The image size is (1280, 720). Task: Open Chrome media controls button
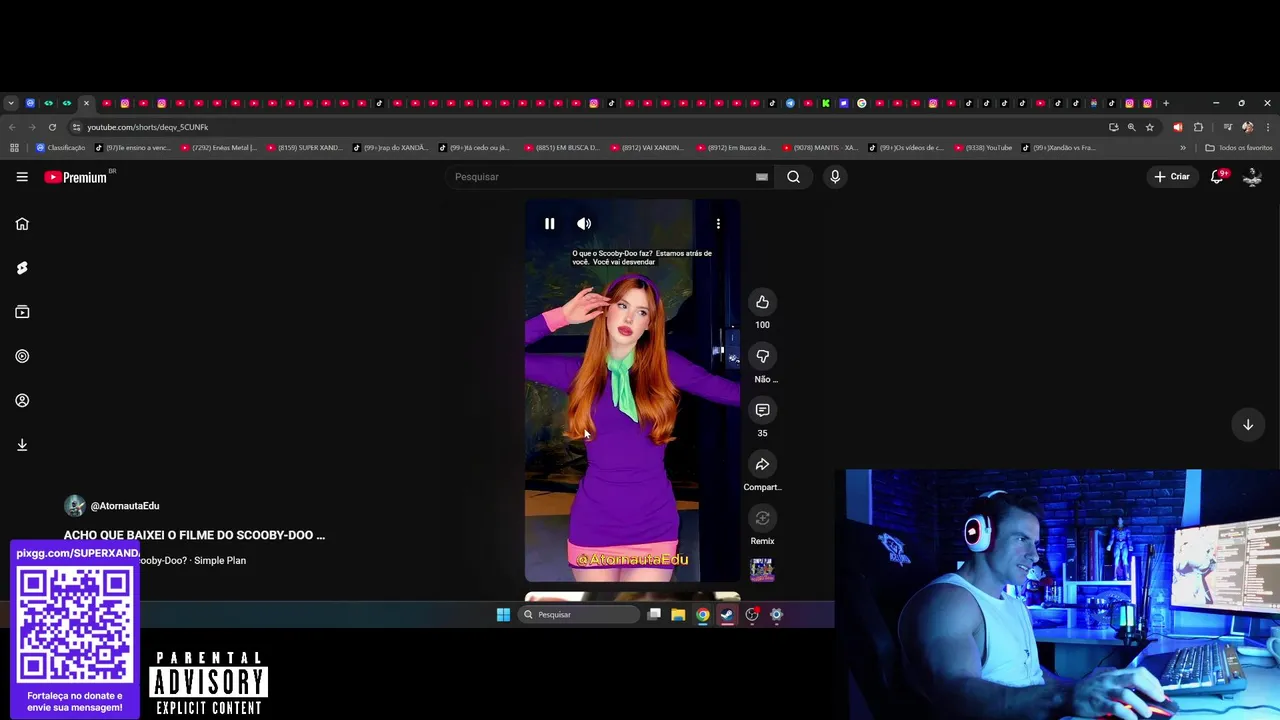1228,127
